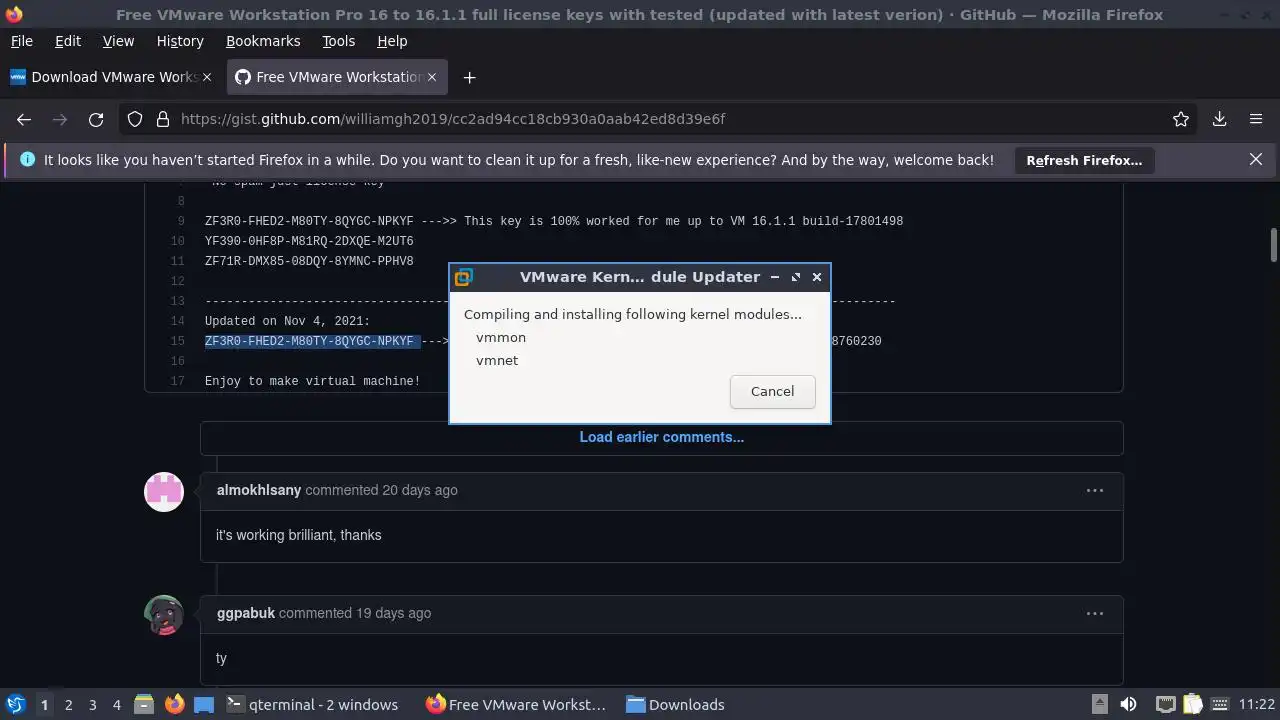Open almokhlsany's profile link
This screenshot has width=1280, height=720.
point(259,490)
